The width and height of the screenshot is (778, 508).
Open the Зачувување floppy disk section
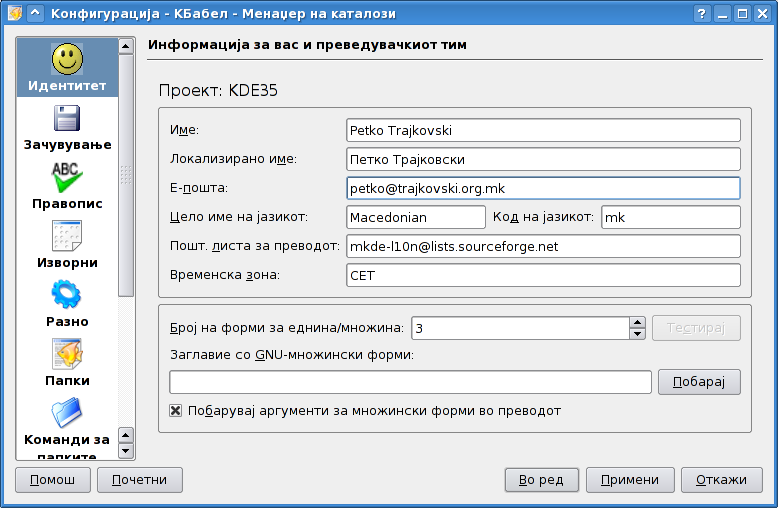click(x=67, y=118)
